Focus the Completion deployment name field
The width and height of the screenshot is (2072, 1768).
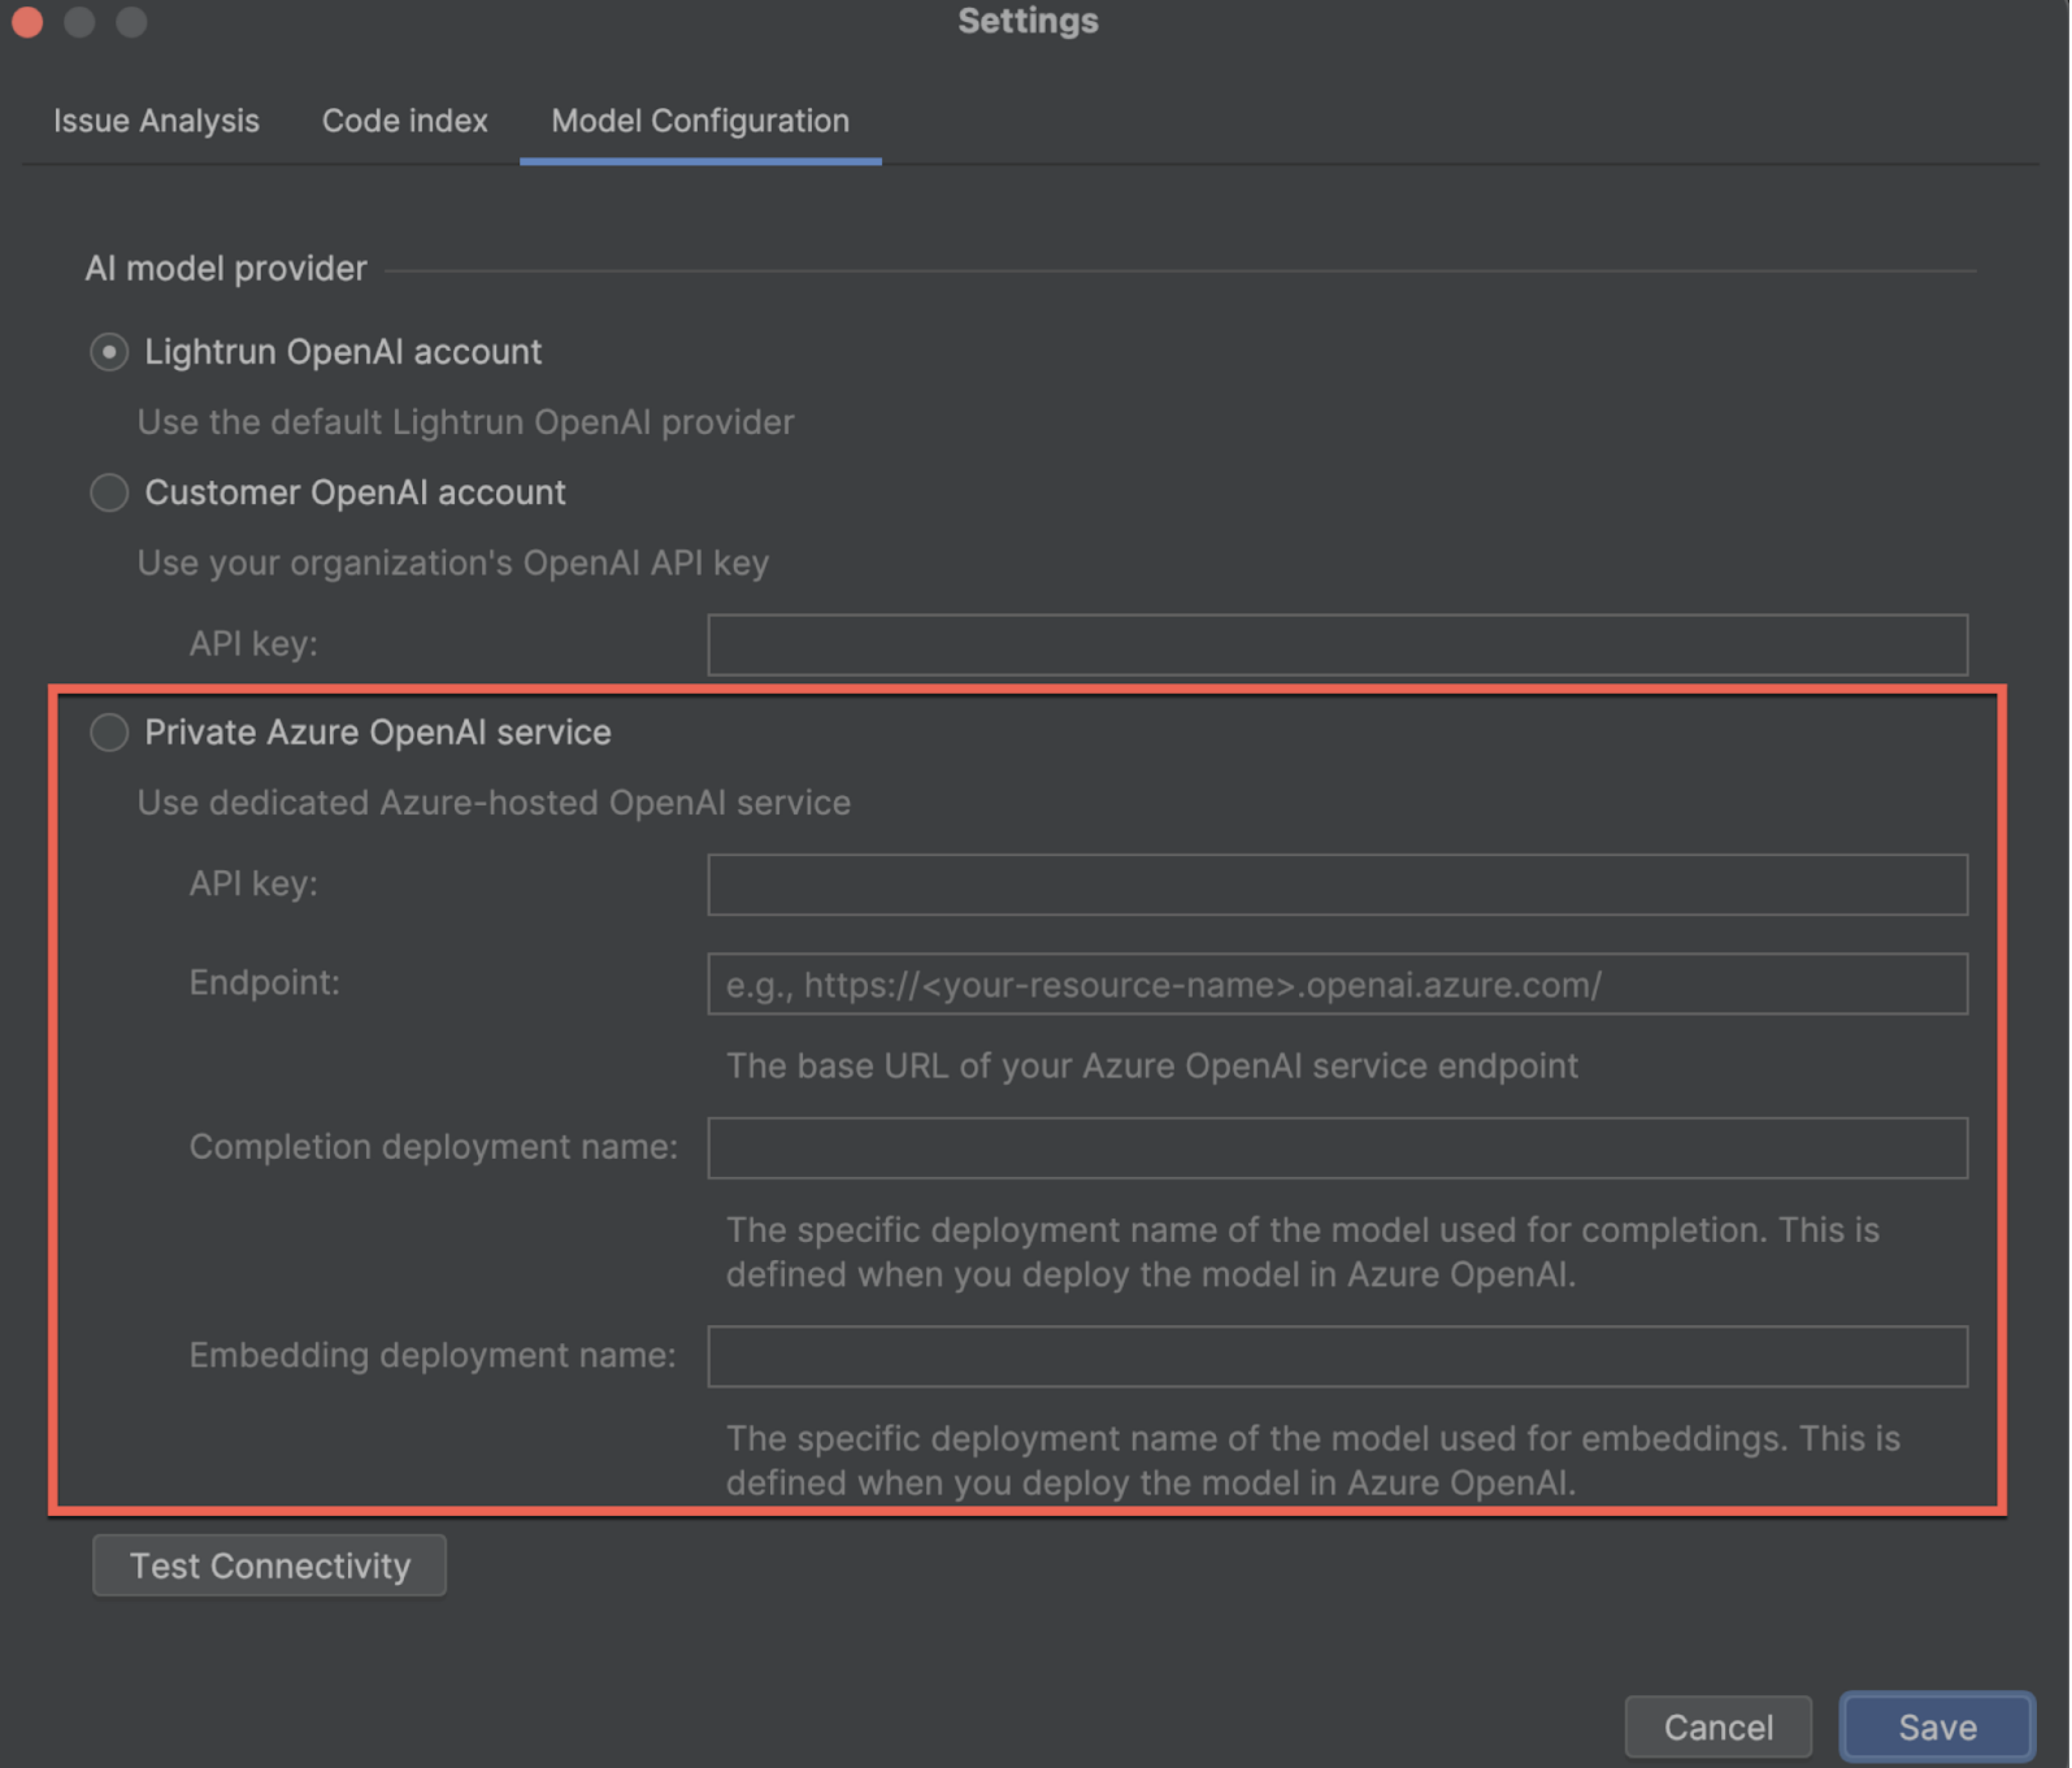click(1337, 1147)
